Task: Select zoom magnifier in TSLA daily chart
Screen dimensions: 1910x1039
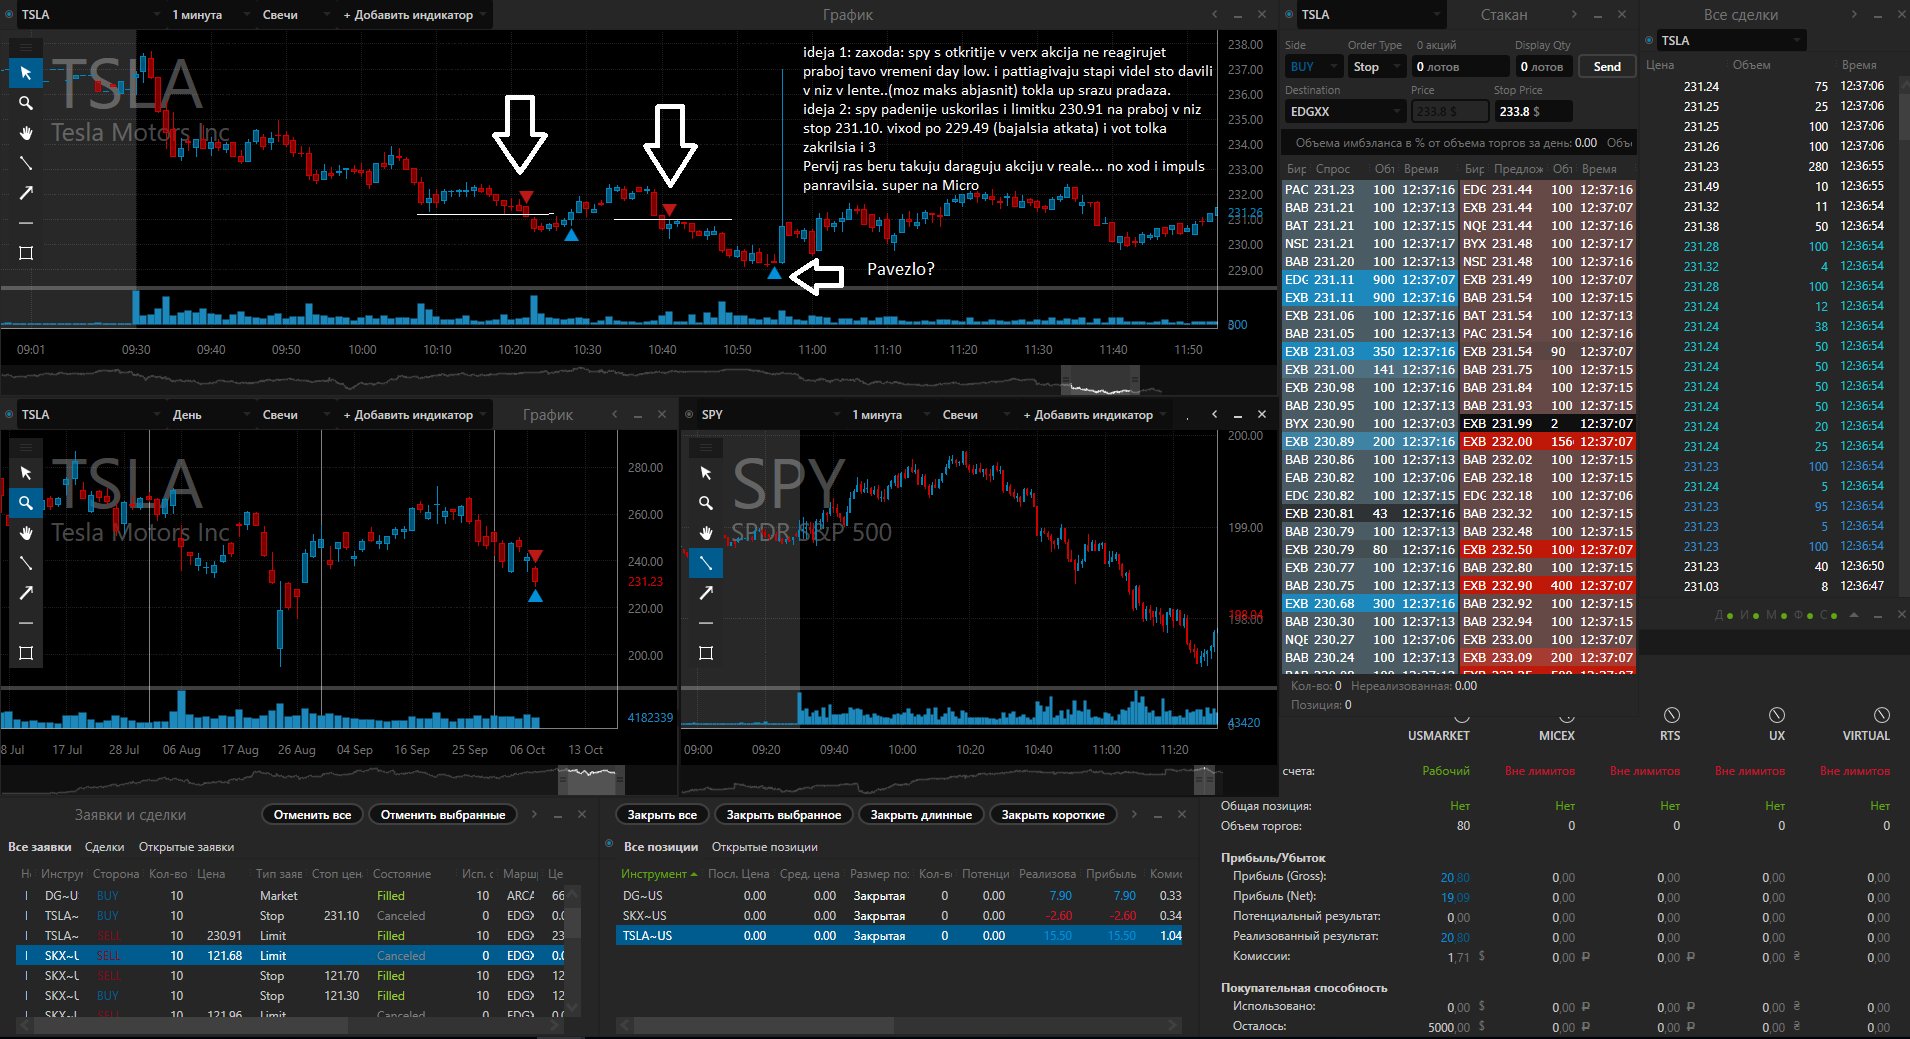Action: point(26,503)
